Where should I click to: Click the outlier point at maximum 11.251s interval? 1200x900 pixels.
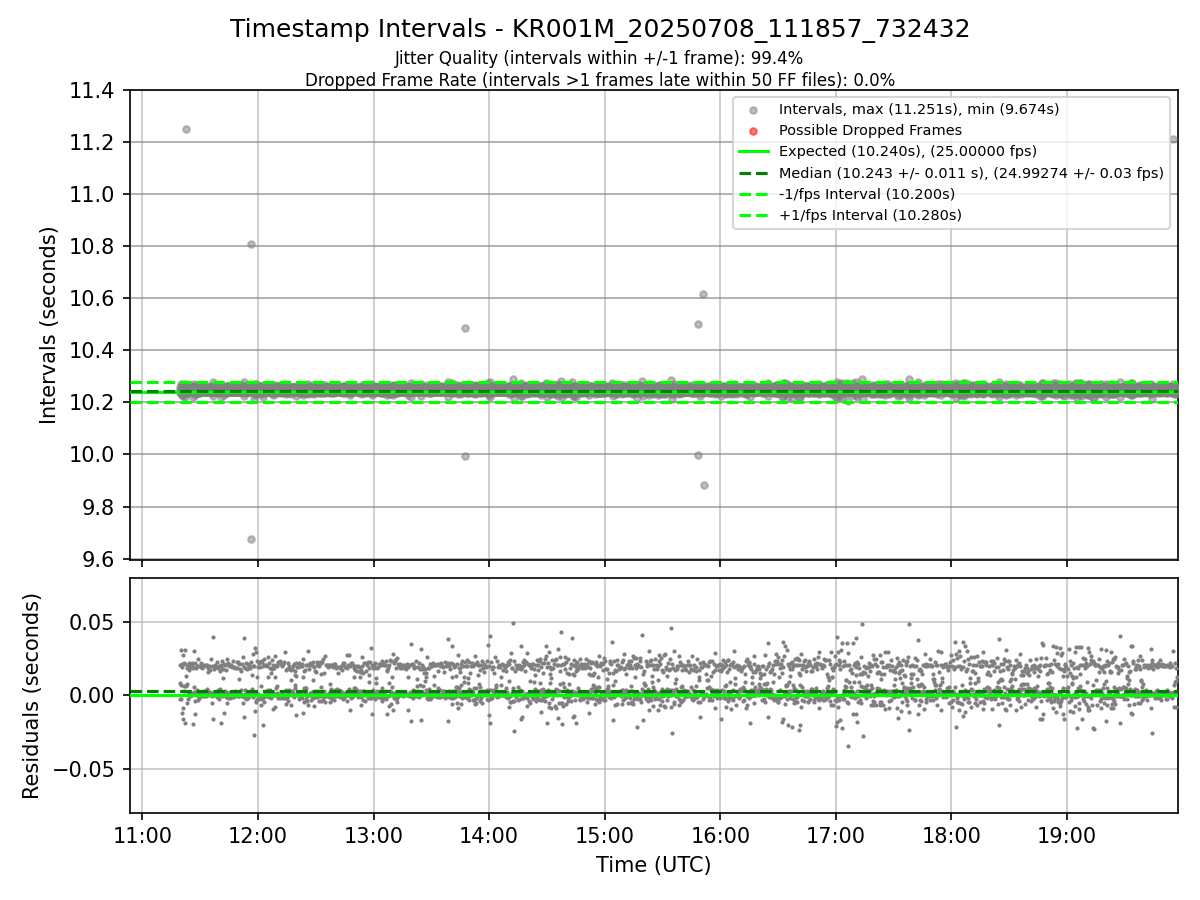186,129
